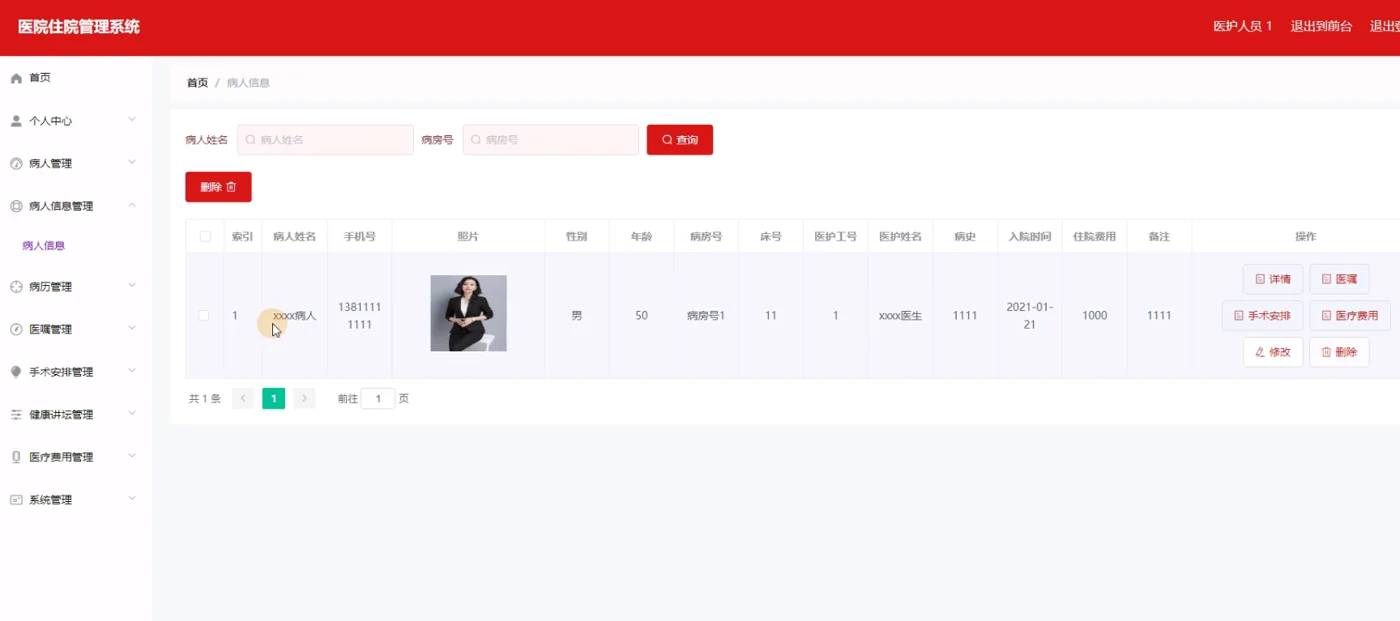Click the icon beside 病人信息管理
1400x621 pixels.
click(x=16, y=206)
